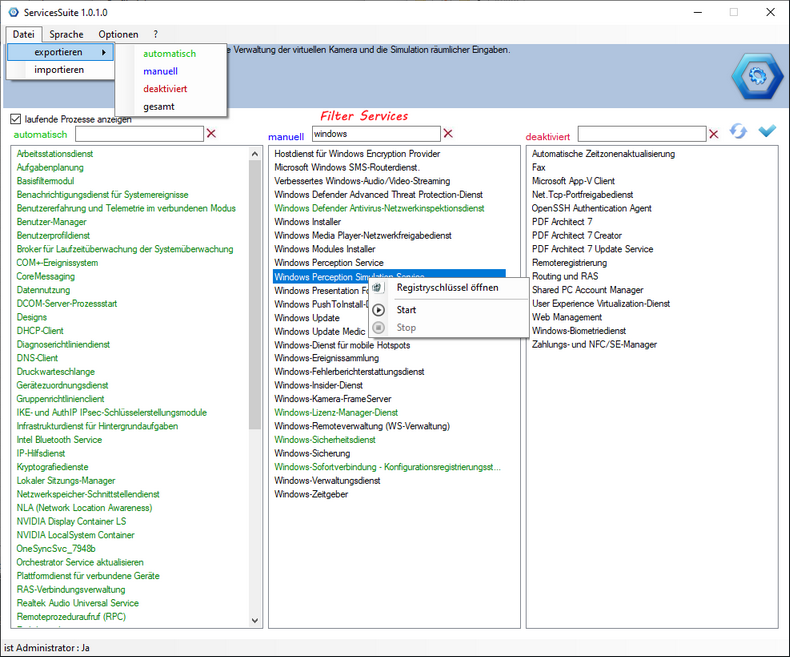
Task: Select 'Fax' in deaktiviert list
Action: click(x=539, y=167)
